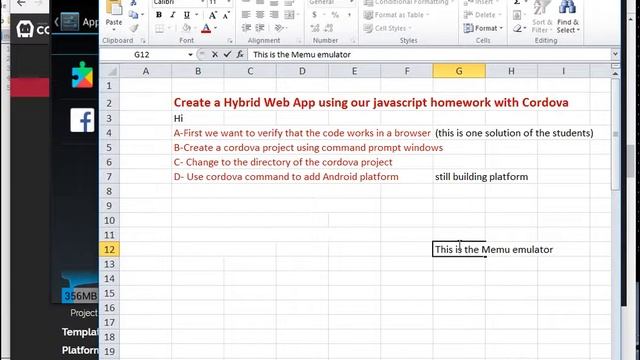The image size is (640, 360).
Task: Click the Select All corner of the sheet
Action: 109,71
